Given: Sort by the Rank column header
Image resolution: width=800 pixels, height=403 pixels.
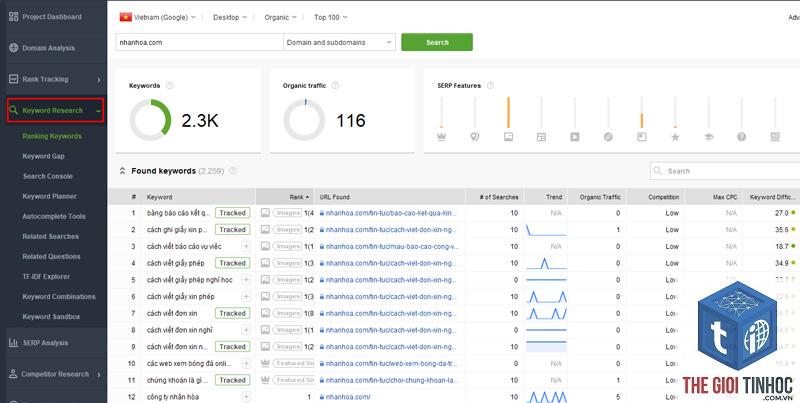Looking at the screenshot, I should click(x=285, y=197).
